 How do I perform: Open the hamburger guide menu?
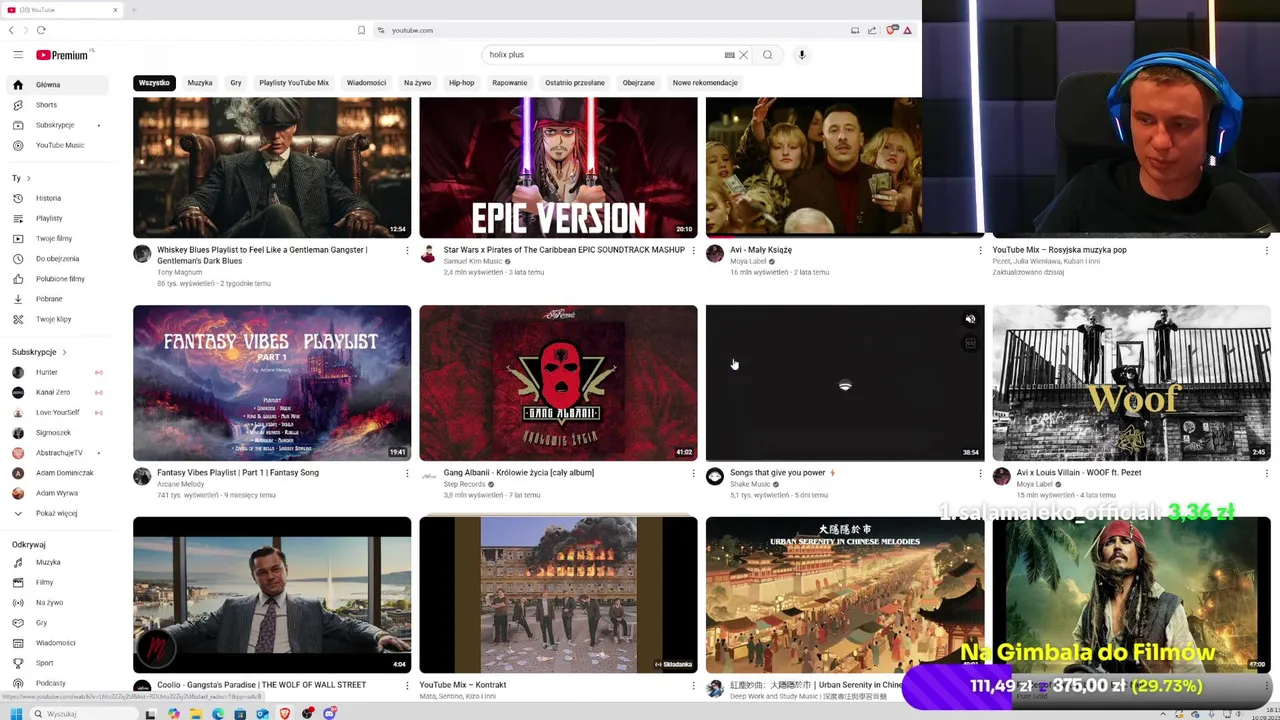coord(17,55)
